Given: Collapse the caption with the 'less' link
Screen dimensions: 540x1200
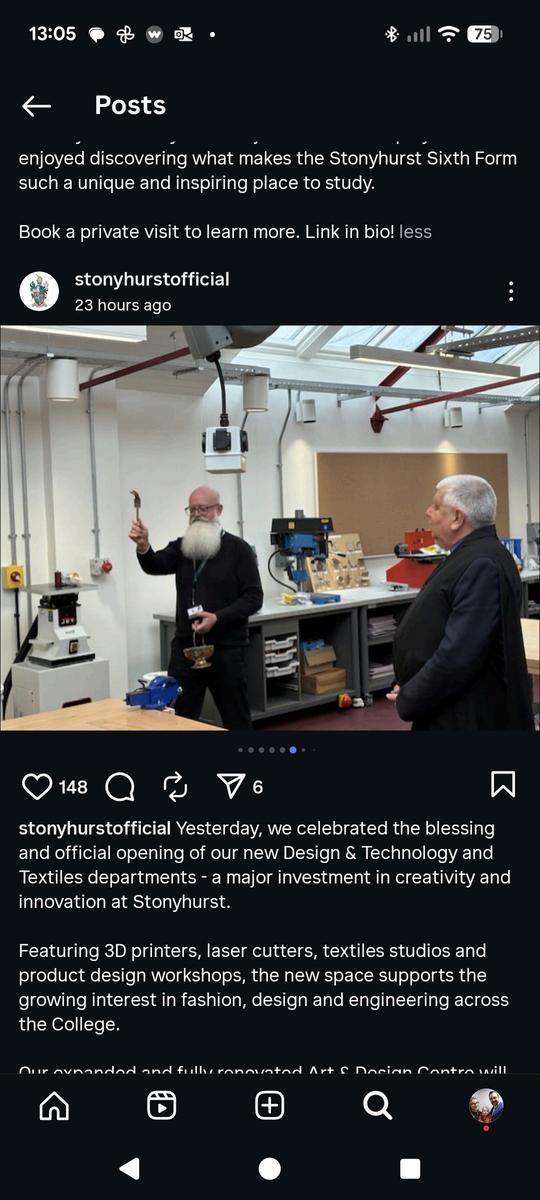Looking at the screenshot, I should point(415,231).
